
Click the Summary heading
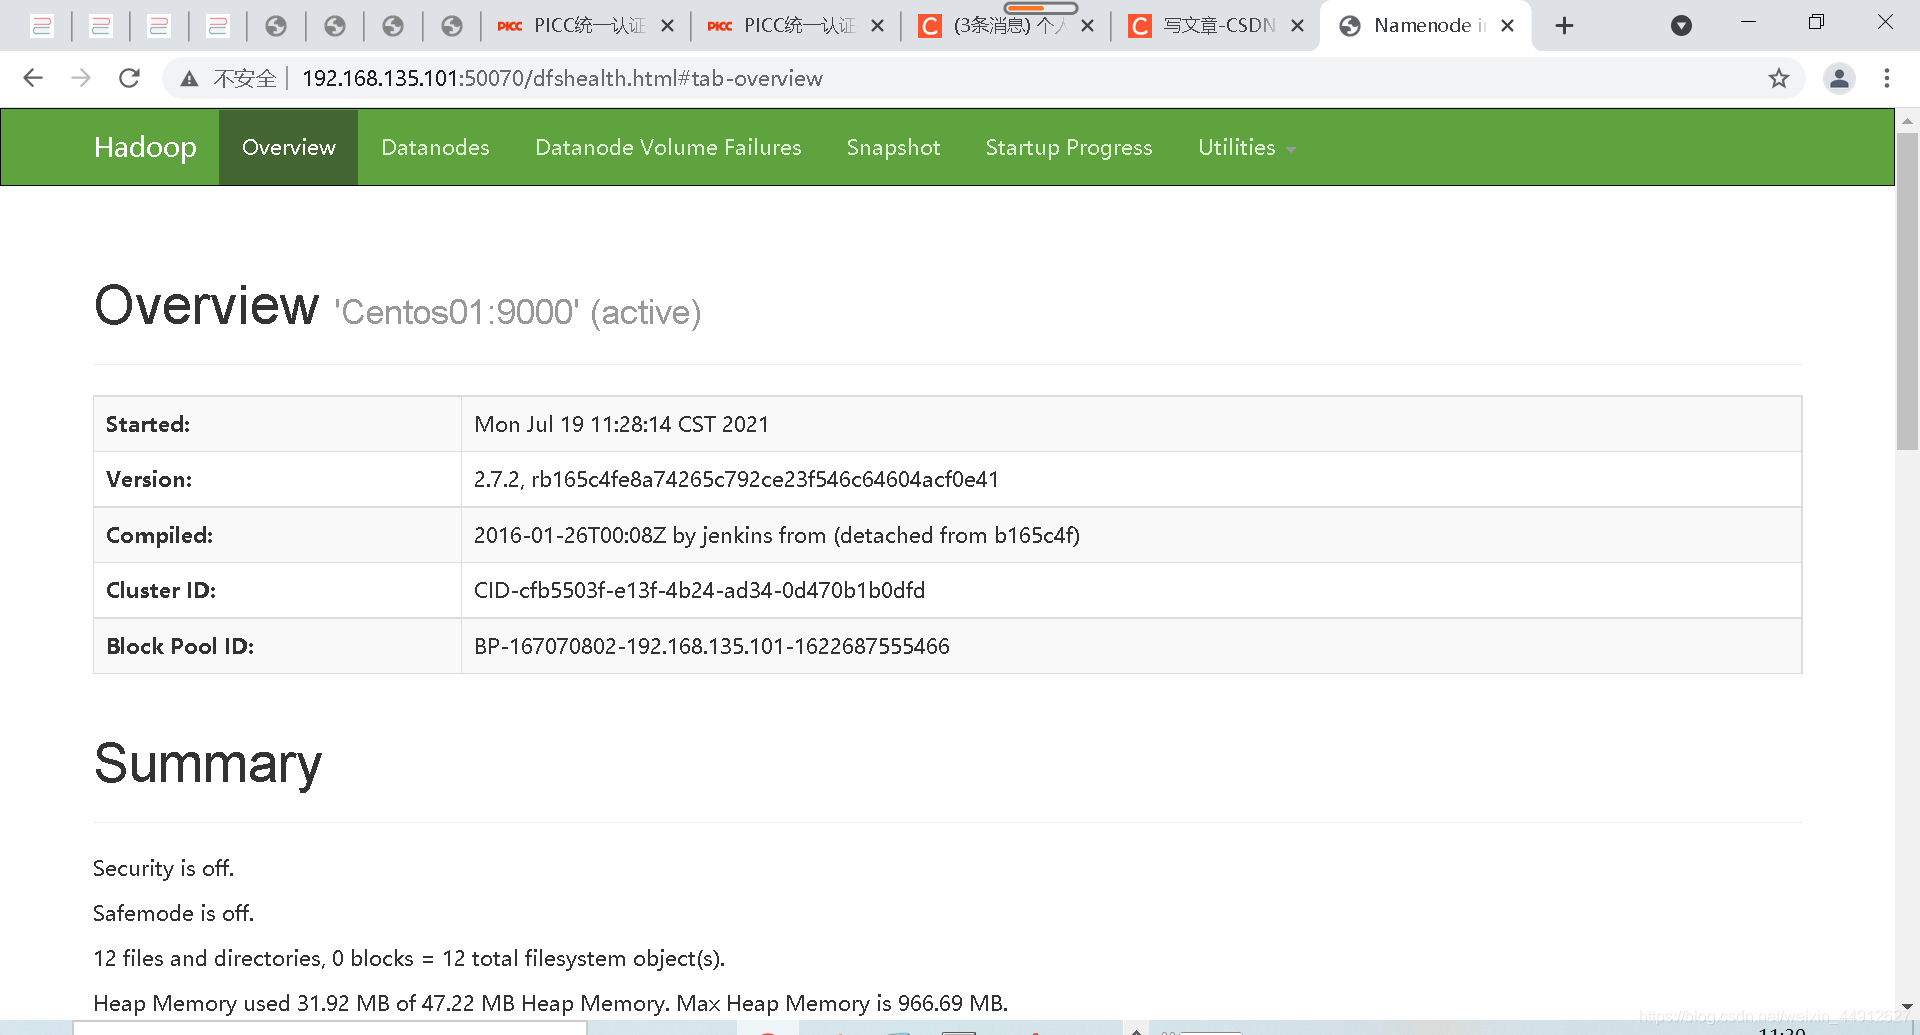point(208,764)
